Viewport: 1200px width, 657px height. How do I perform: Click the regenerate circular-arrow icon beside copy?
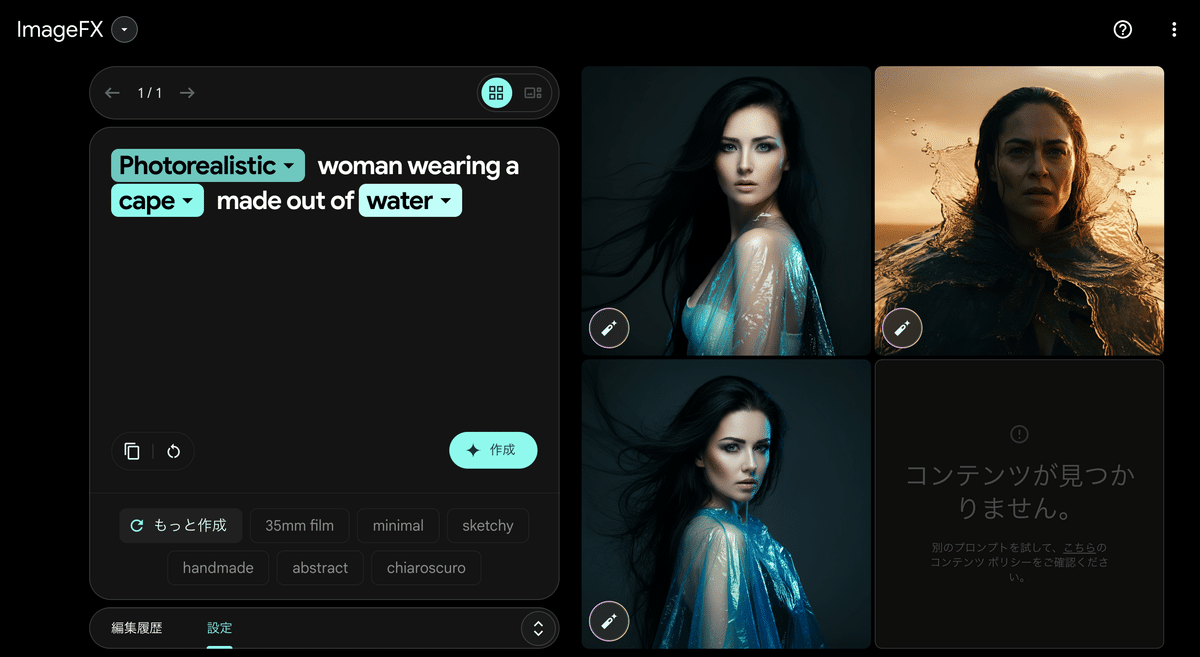pyautogui.click(x=173, y=451)
